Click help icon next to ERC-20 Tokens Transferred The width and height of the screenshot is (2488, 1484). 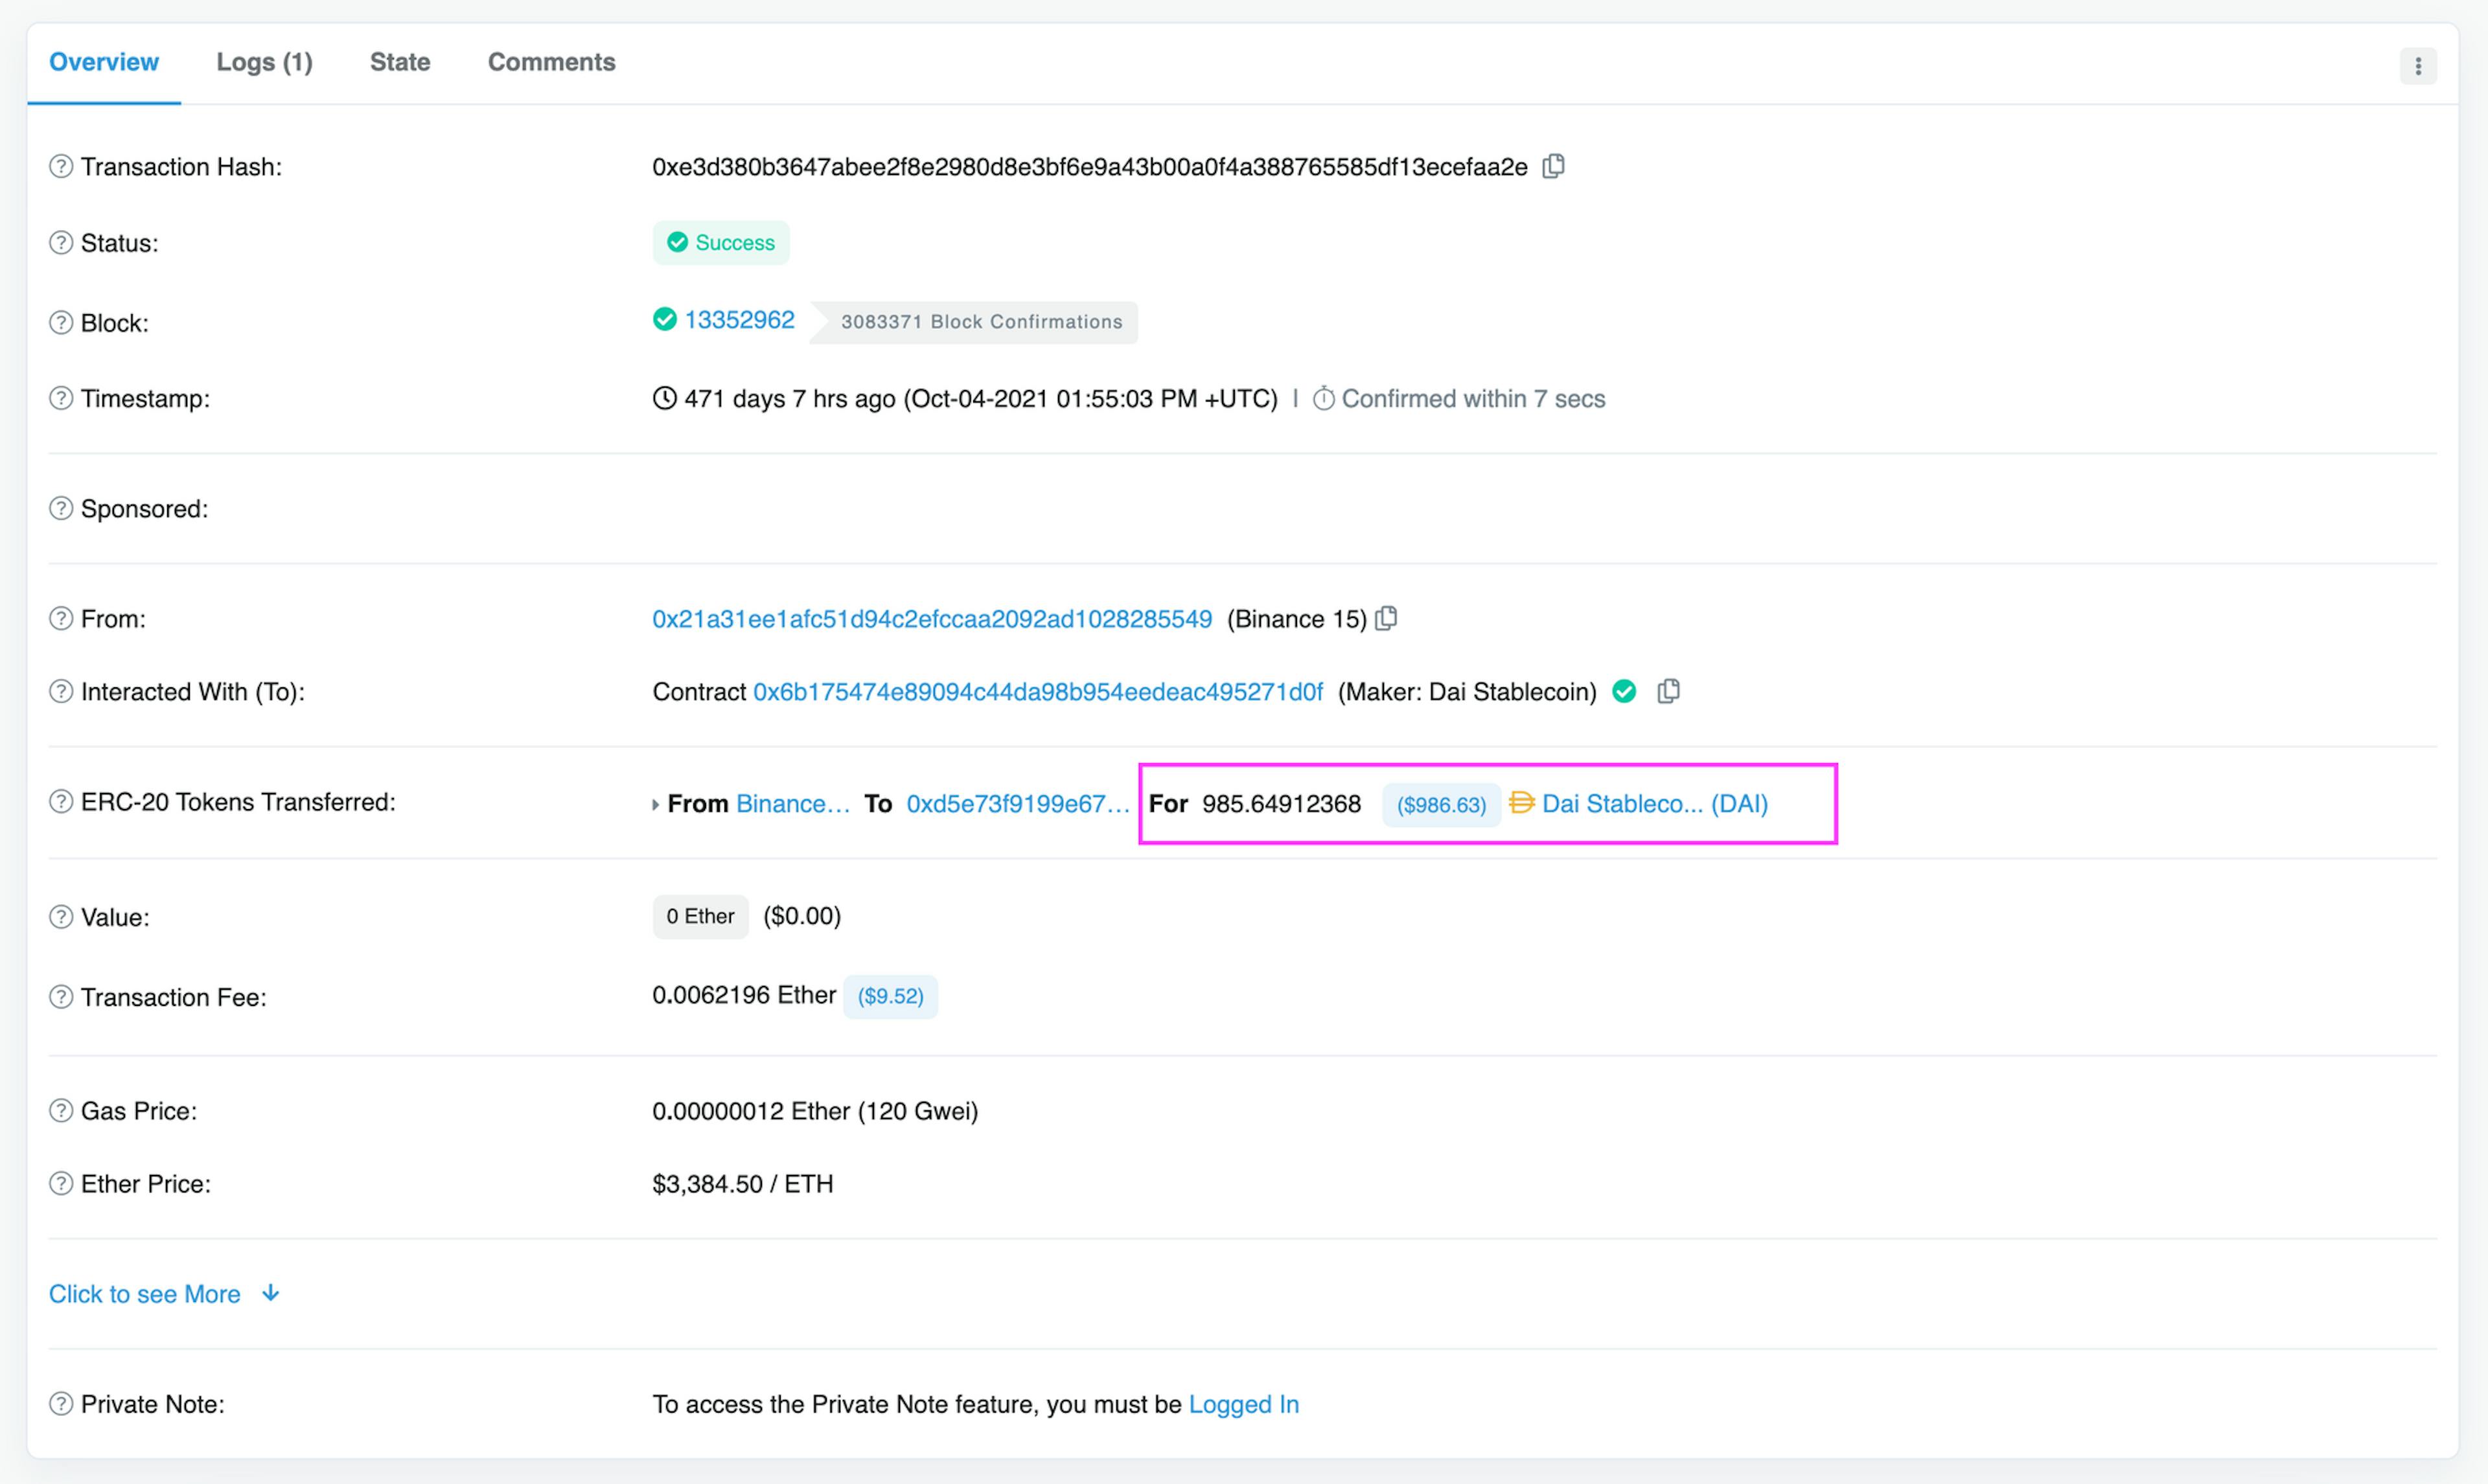click(61, 802)
